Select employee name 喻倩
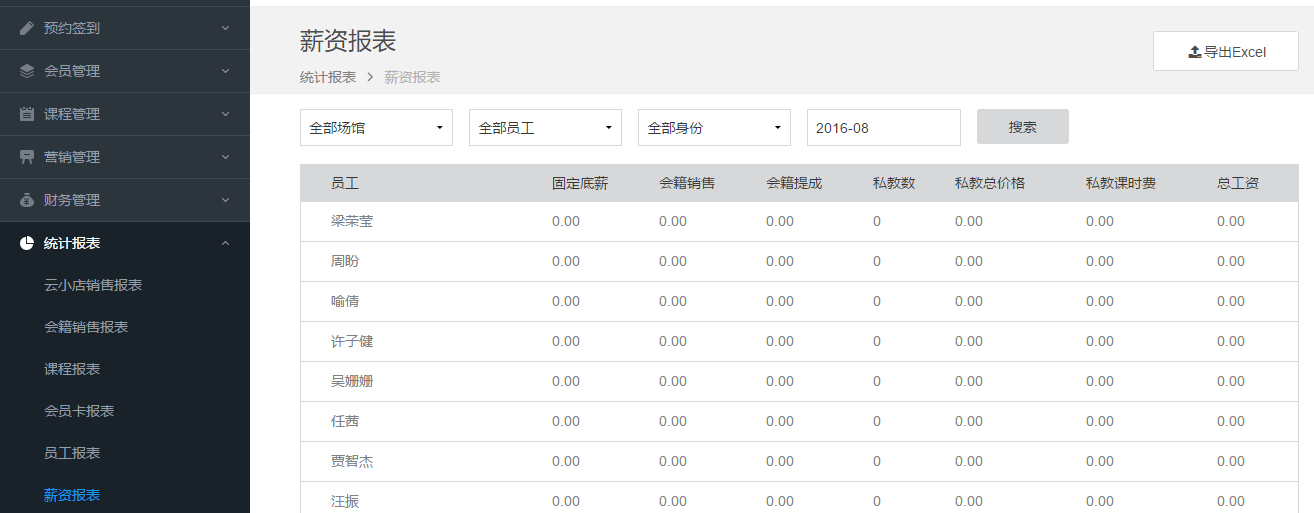The height and width of the screenshot is (513, 1314). [x=345, y=301]
